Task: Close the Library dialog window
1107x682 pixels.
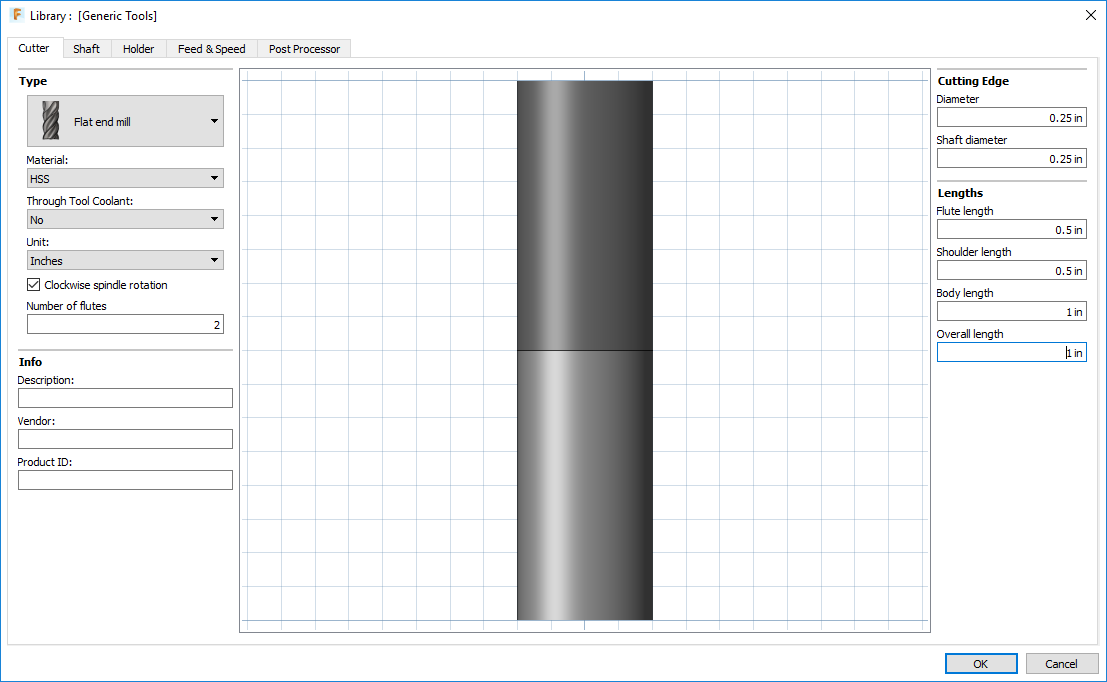Action: click(1090, 15)
